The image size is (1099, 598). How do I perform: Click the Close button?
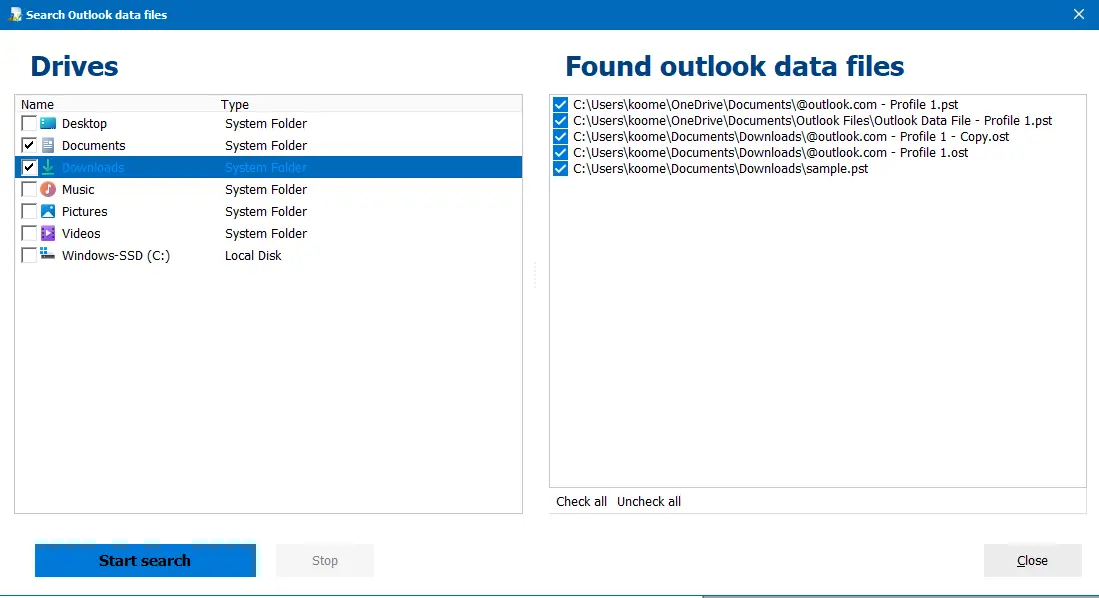[1032, 560]
